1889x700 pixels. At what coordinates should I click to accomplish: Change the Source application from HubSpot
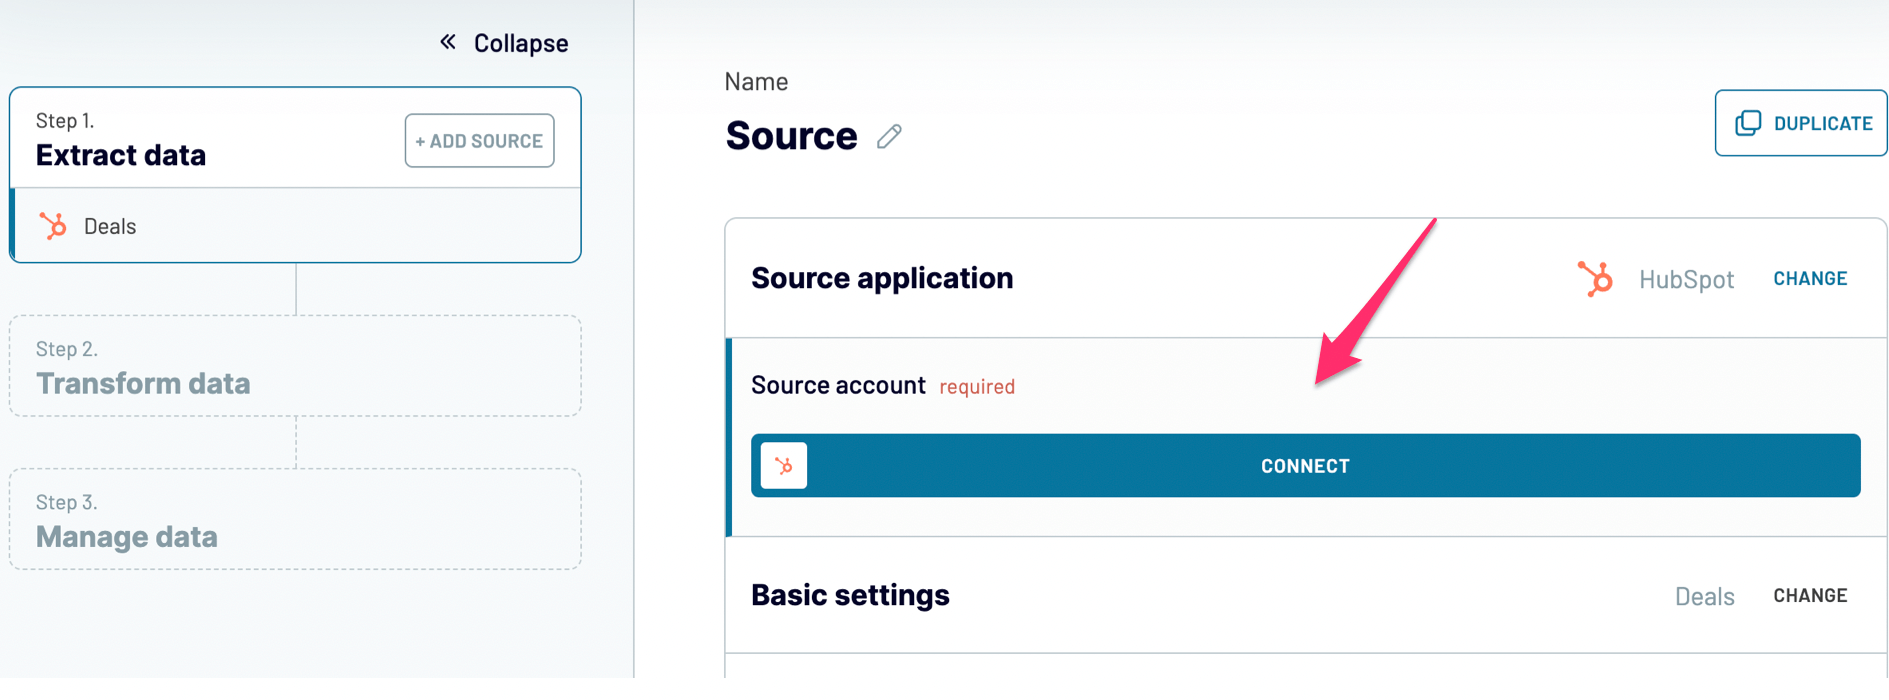1810,278
